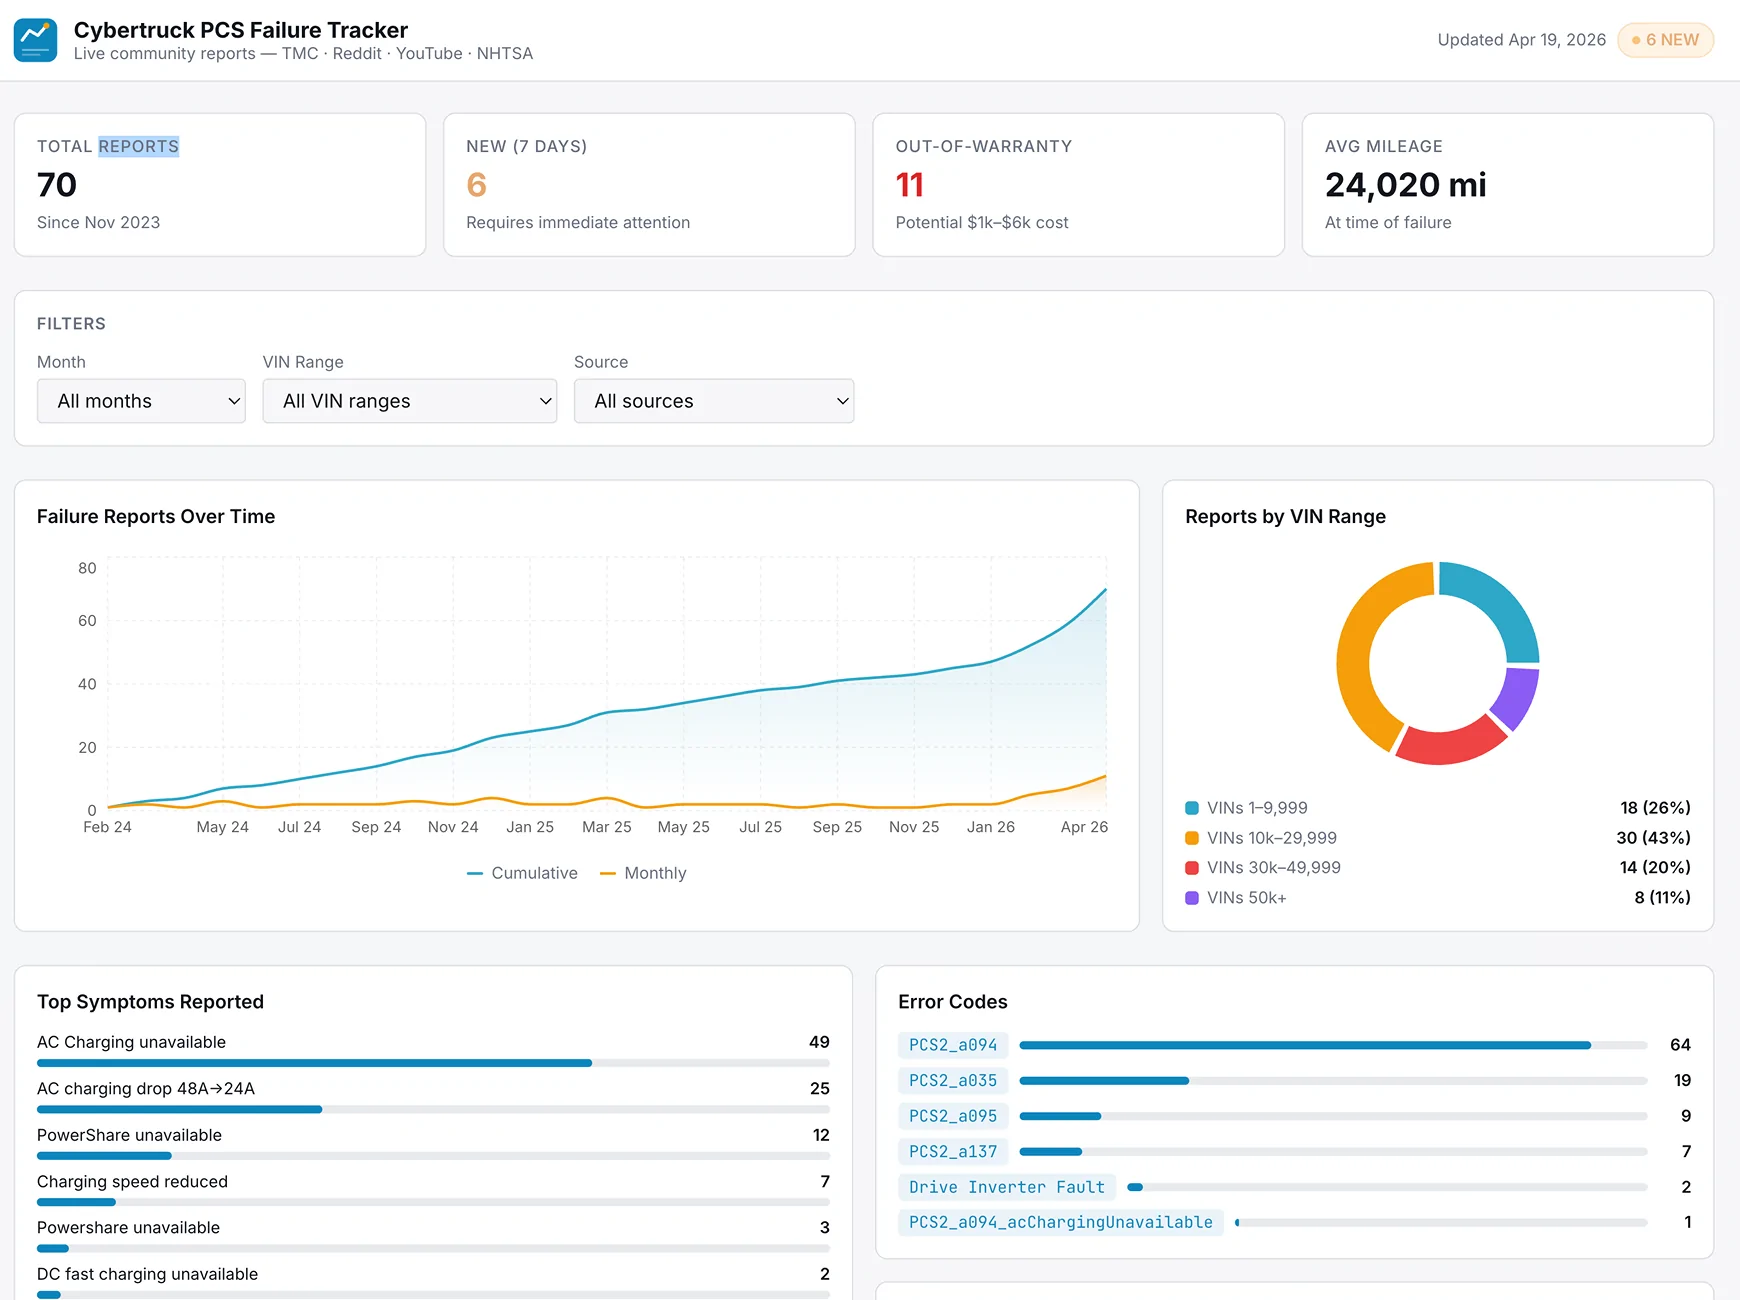
Task: Click the "Failure Reports Over Time" heading
Action: click(x=156, y=516)
